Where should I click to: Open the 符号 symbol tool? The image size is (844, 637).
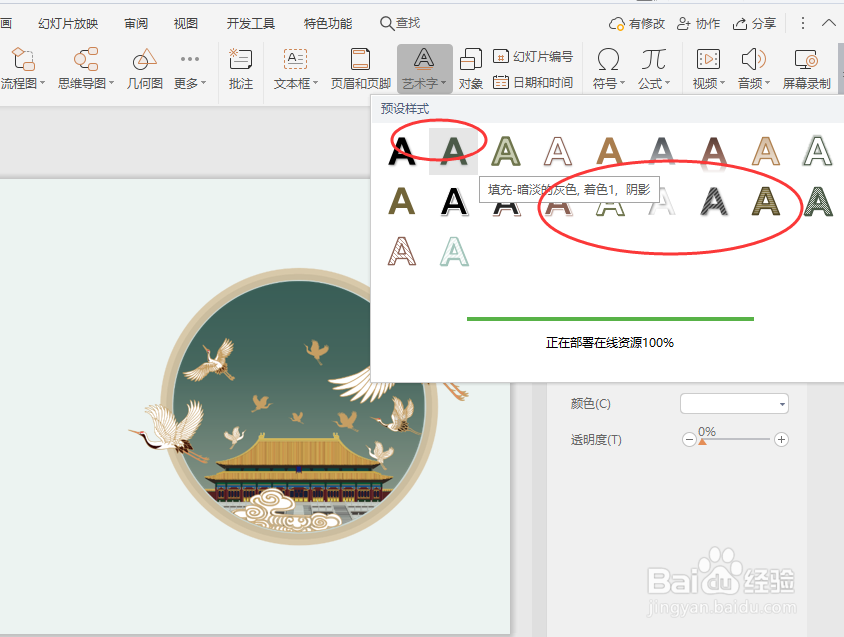pyautogui.click(x=608, y=68)
